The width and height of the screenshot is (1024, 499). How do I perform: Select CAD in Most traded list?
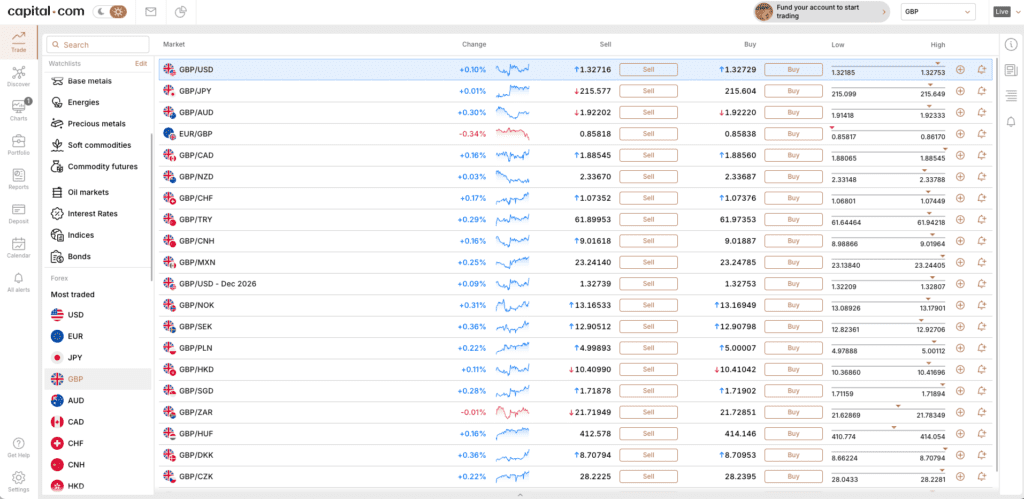pyautogui.click(x=76, y=422)
